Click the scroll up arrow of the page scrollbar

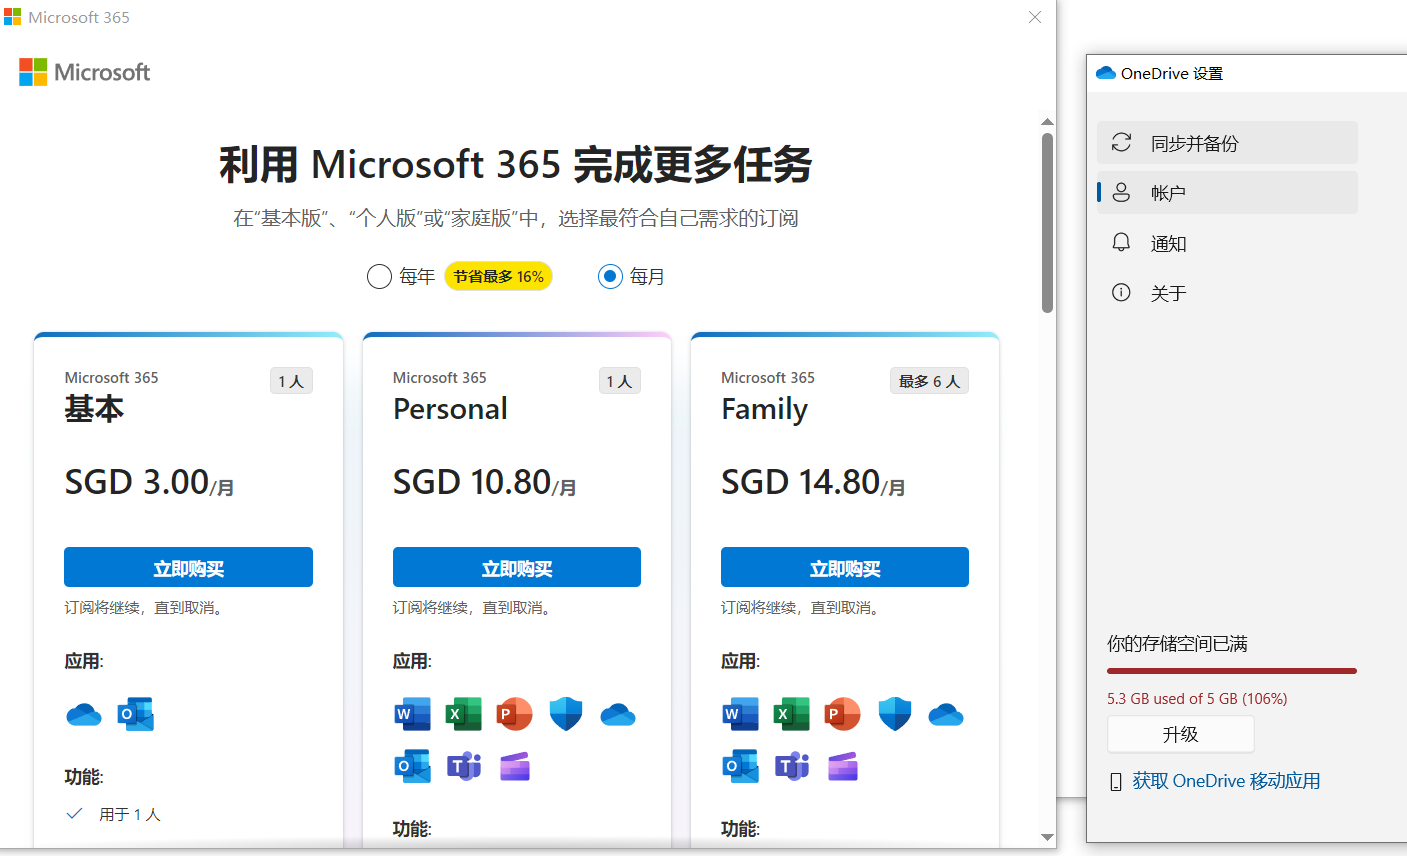coord(1047,122)
